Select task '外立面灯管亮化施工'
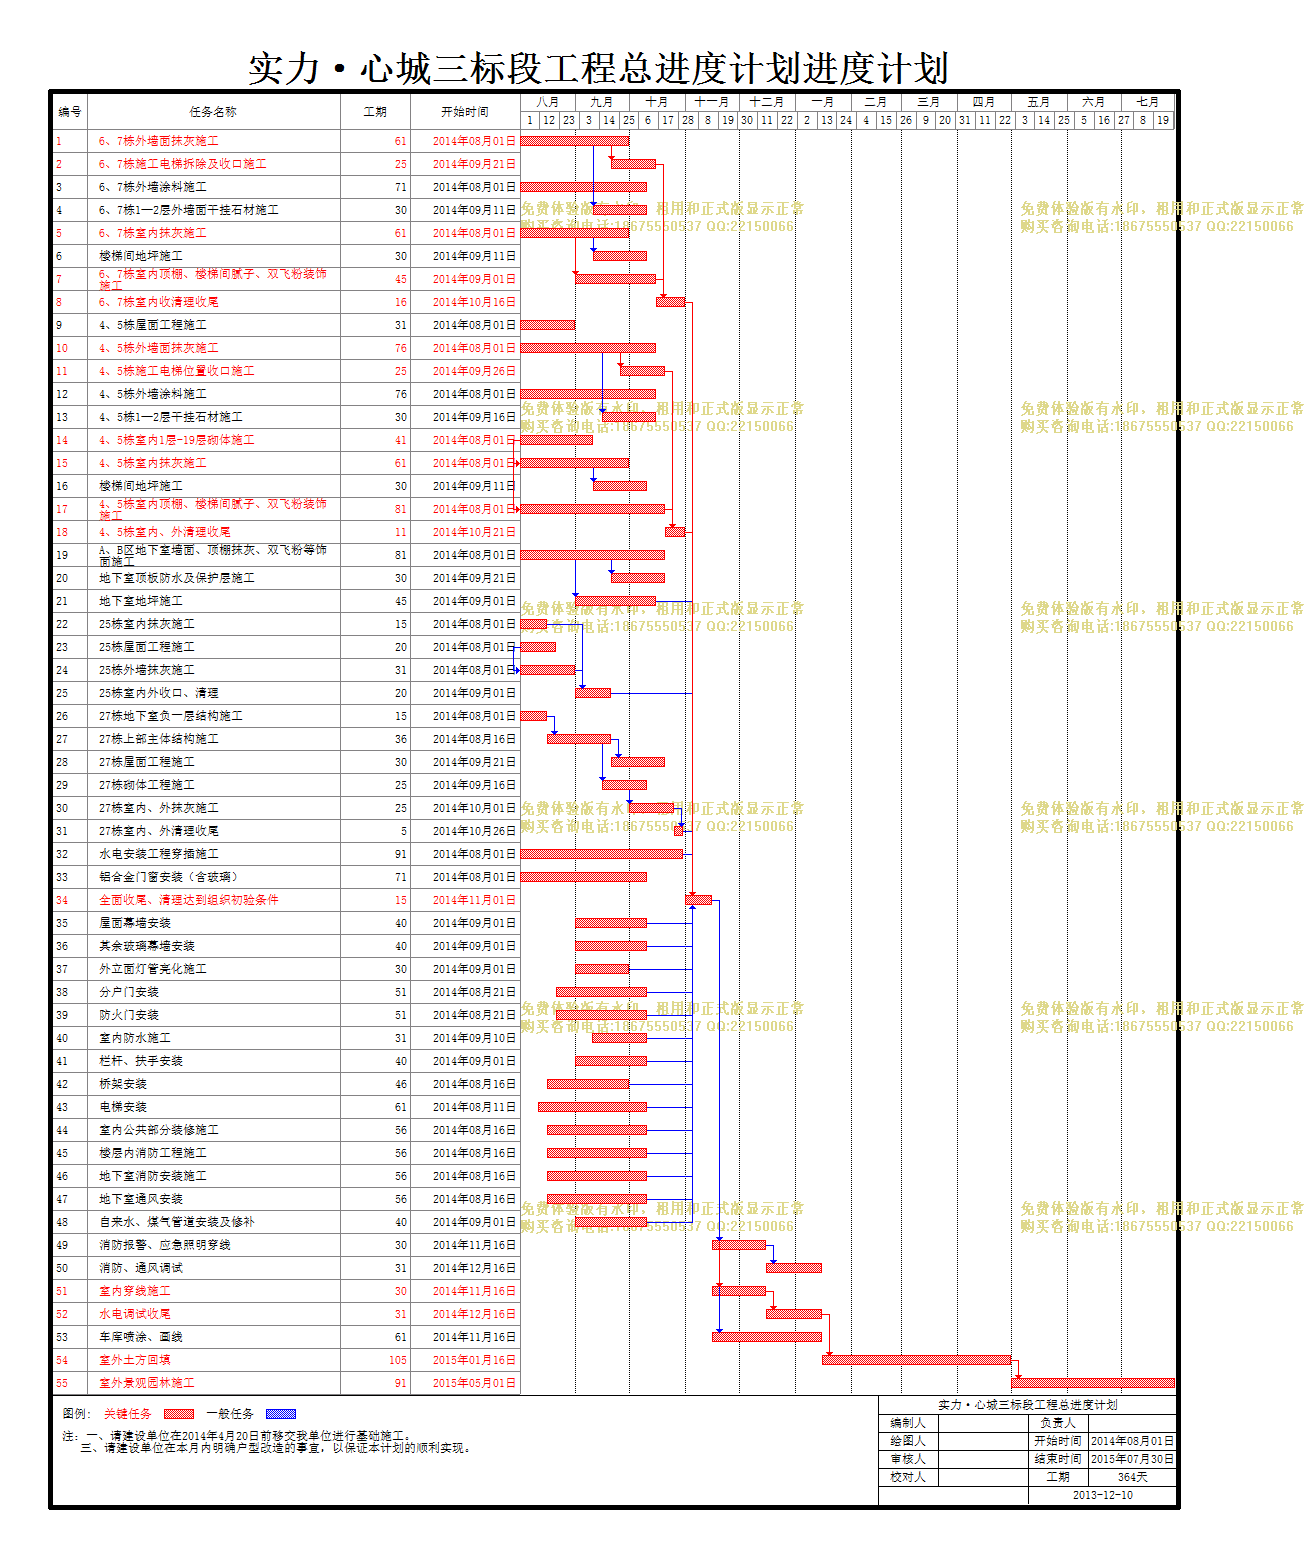1304x1556 pixels. [152, 969]
